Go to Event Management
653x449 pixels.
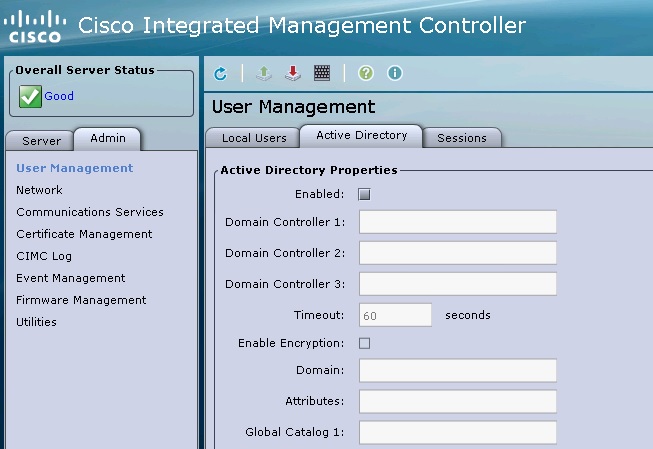pyautogui.click(x=70, y=278)
